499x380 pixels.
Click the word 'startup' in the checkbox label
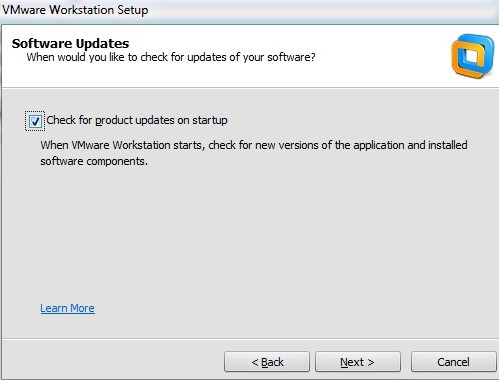point(210,120)
